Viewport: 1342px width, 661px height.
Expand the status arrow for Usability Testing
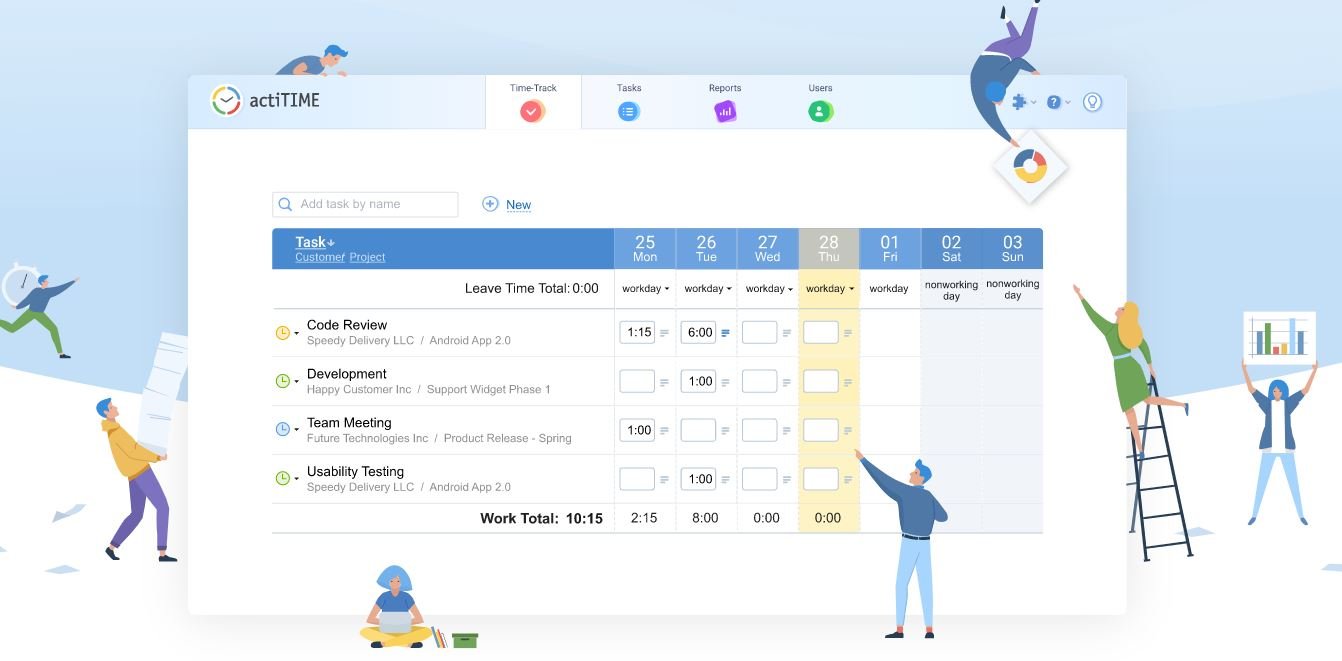click(x=296, y=480)
